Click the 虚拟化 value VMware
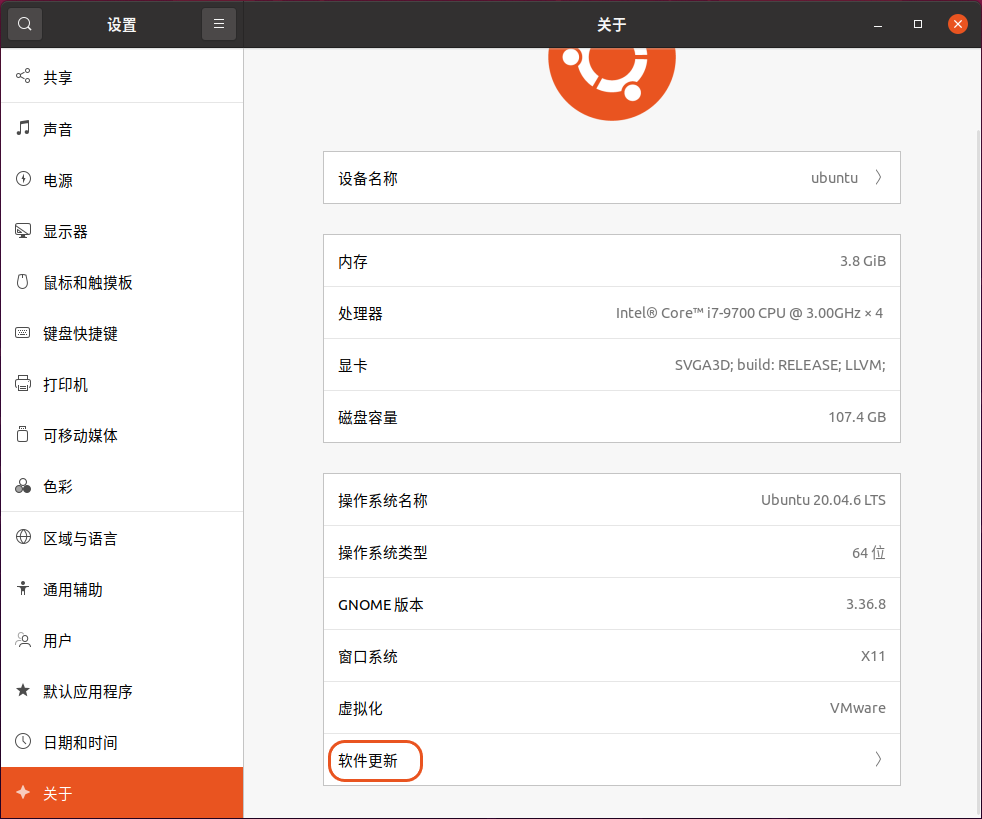The height and width of the screenshot is (819, 982). click(x=857, y=708)
